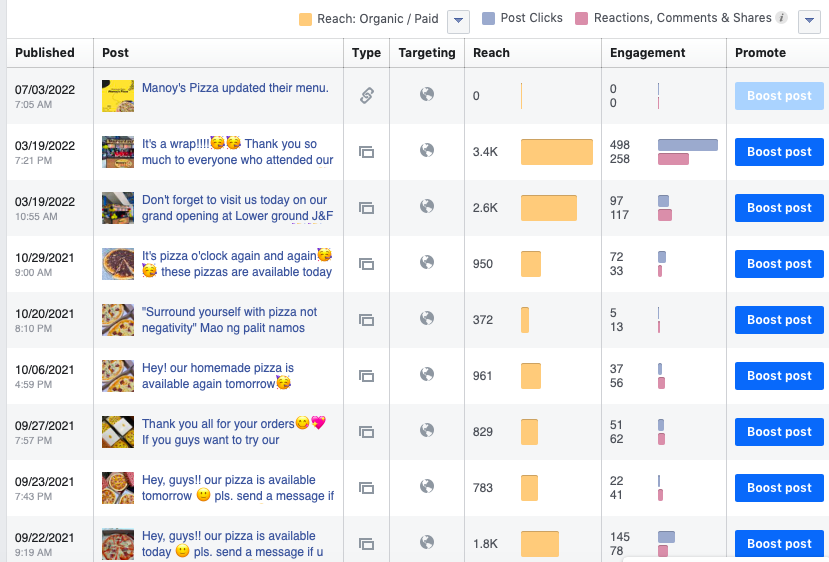Boost the "It's a wrap" post

pyautogui.click(x=779, y=152)
